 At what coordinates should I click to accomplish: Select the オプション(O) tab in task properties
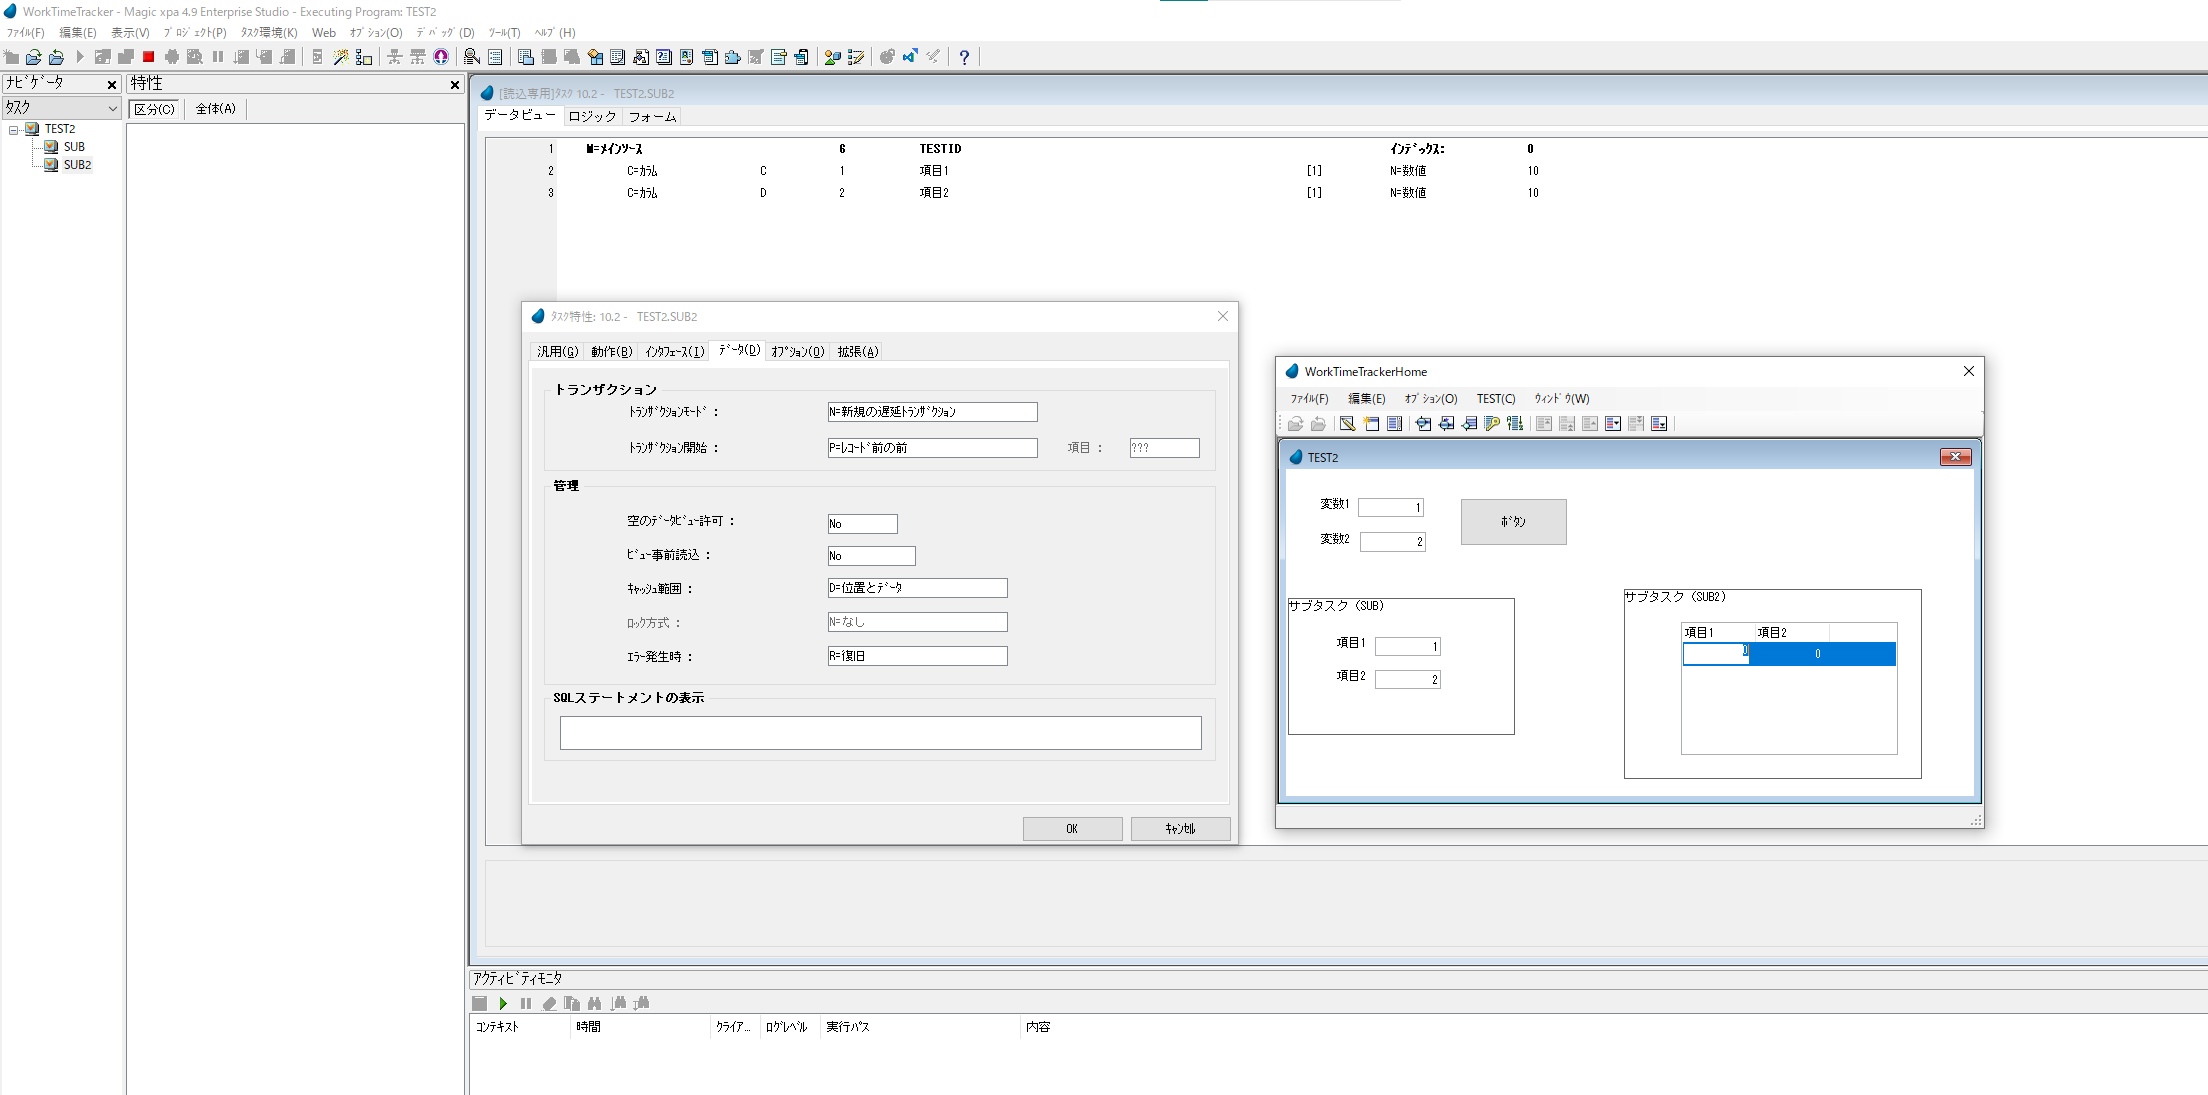coord(797,351)
